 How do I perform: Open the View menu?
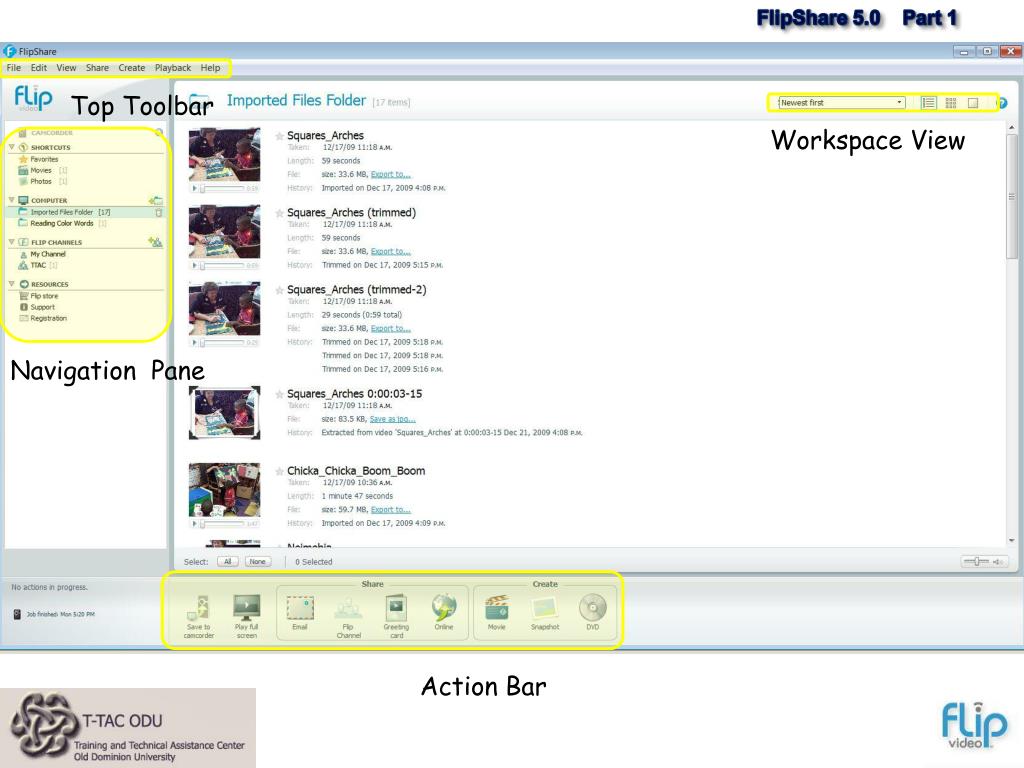pos(66,68)
